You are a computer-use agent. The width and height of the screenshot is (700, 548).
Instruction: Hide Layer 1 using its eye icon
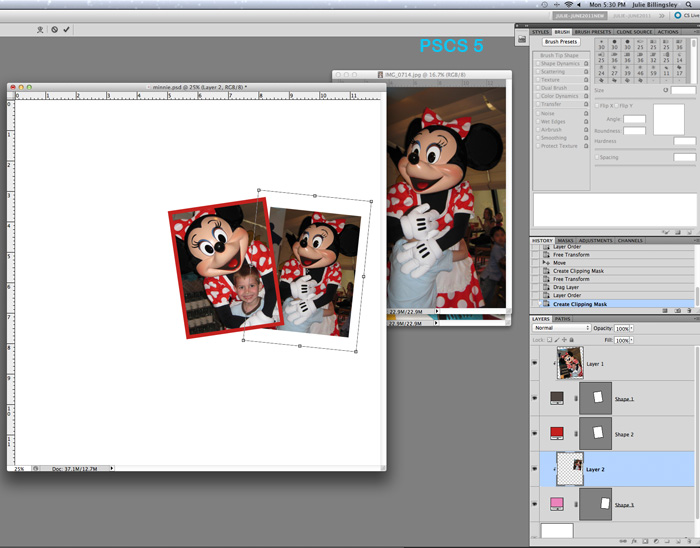[535, 363]
